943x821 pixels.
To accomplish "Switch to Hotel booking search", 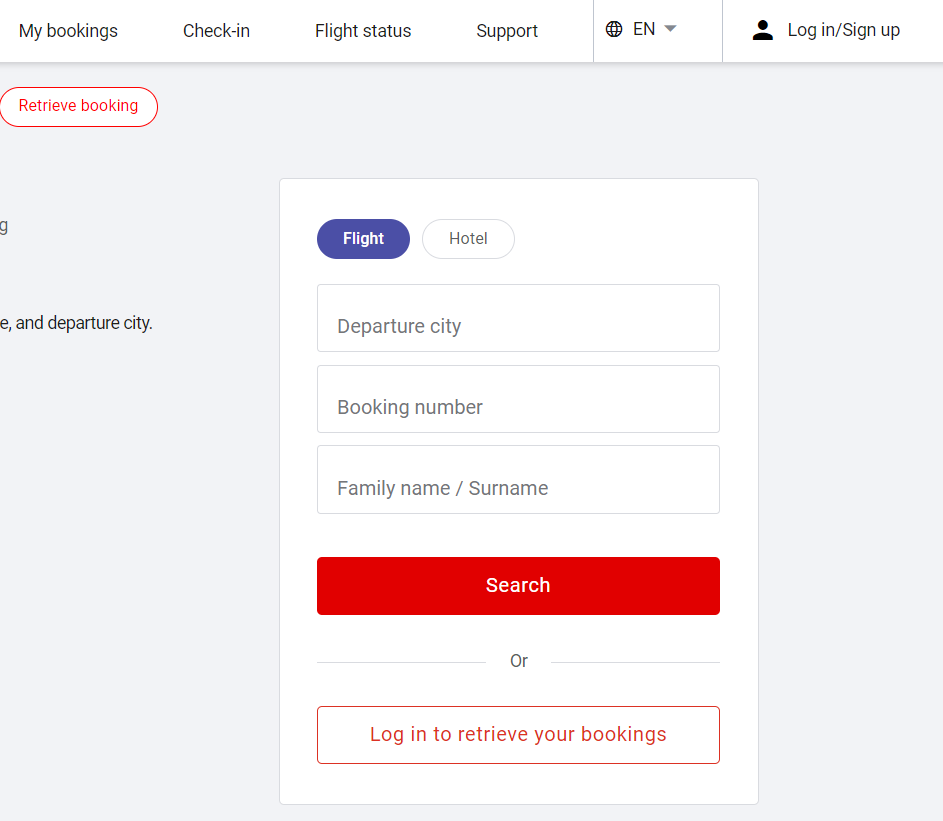I will [x=468, y=238].
